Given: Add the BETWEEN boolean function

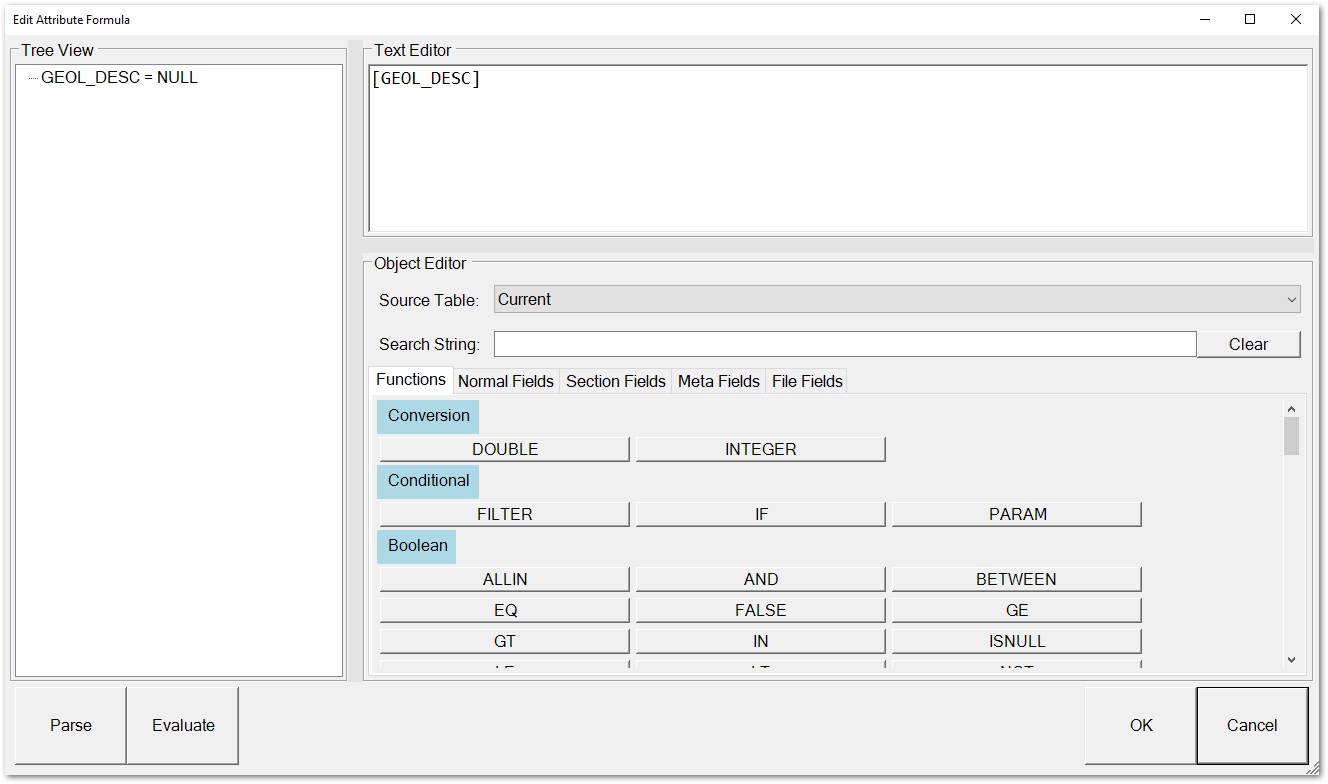Looking at the screenshot, I should pos(1015,578).
